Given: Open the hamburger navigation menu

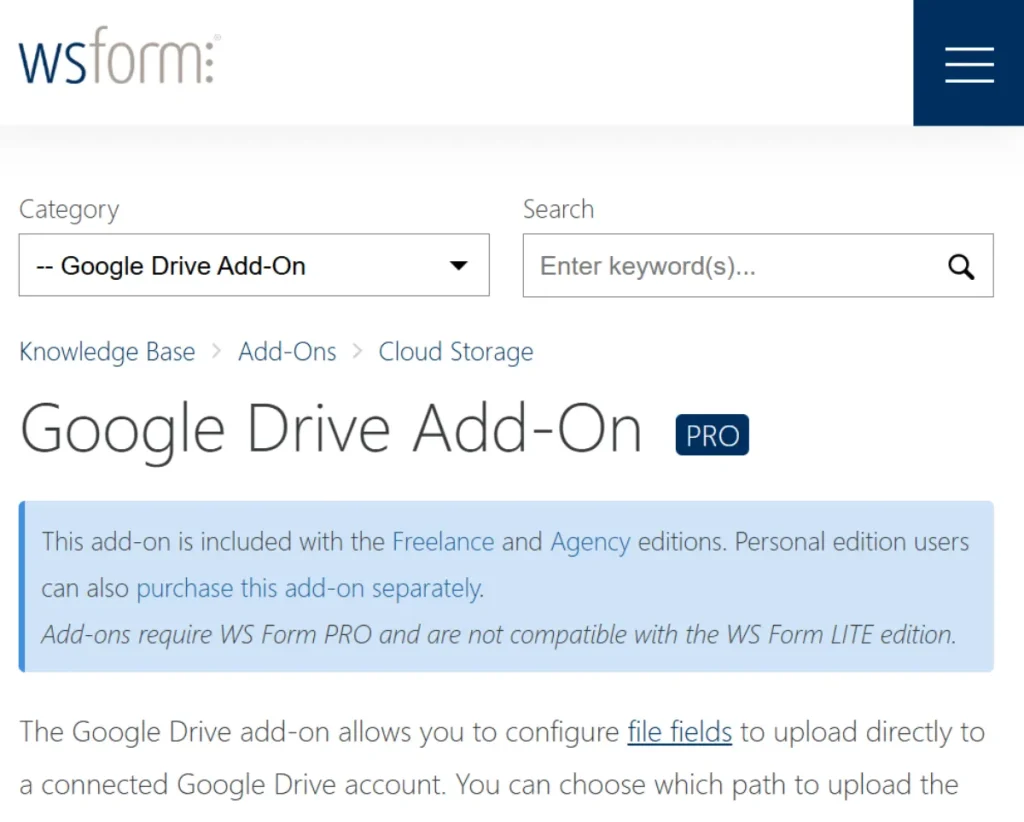Looking at the screenshot, I should click(x=968, y=63).
